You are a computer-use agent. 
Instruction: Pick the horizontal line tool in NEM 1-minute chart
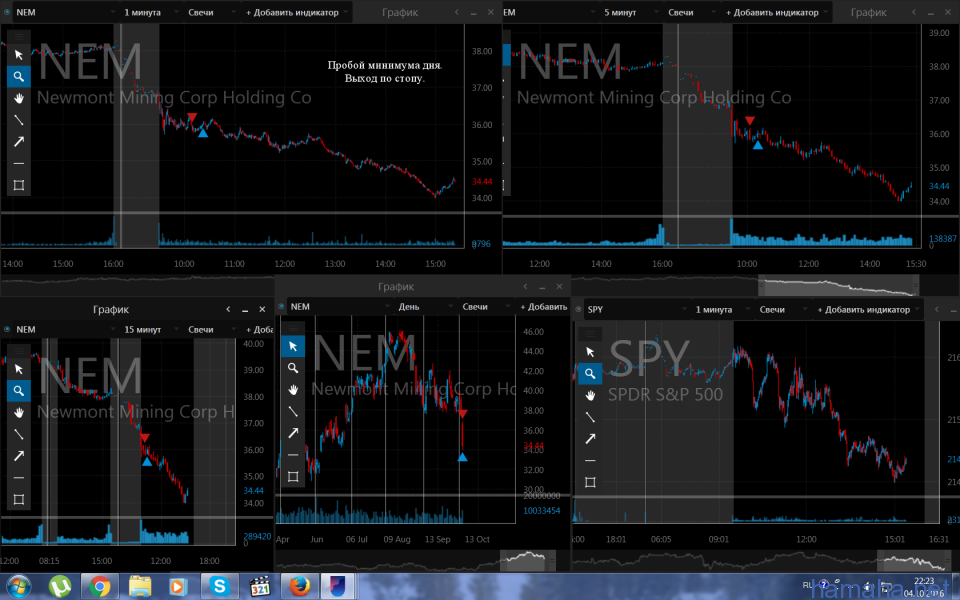click(19, 163)
